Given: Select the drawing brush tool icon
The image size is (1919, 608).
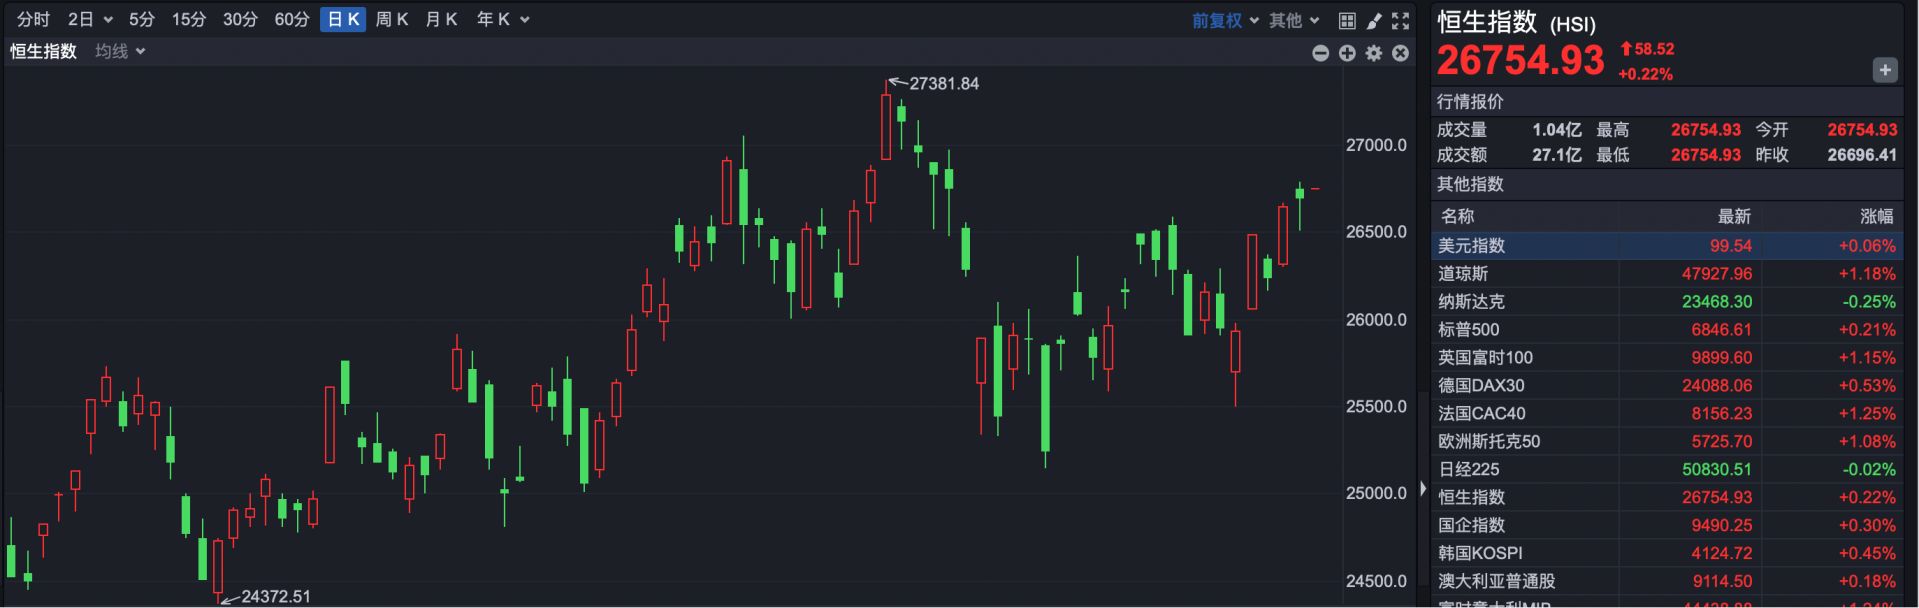Looking at the screenshot, I should click(x=1374, y=20).
